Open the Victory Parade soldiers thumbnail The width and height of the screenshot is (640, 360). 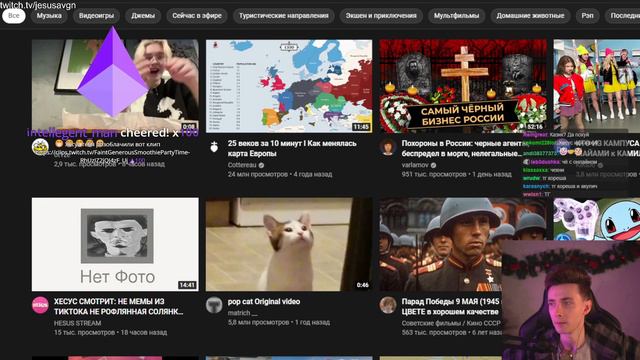441,244
